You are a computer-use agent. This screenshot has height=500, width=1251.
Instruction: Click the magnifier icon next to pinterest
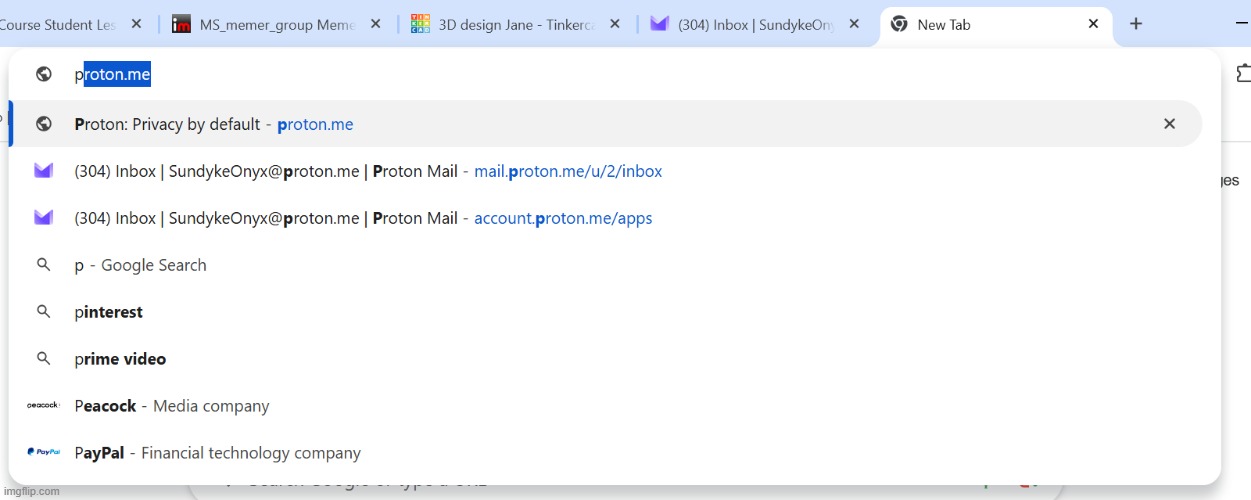click(43, 312)
